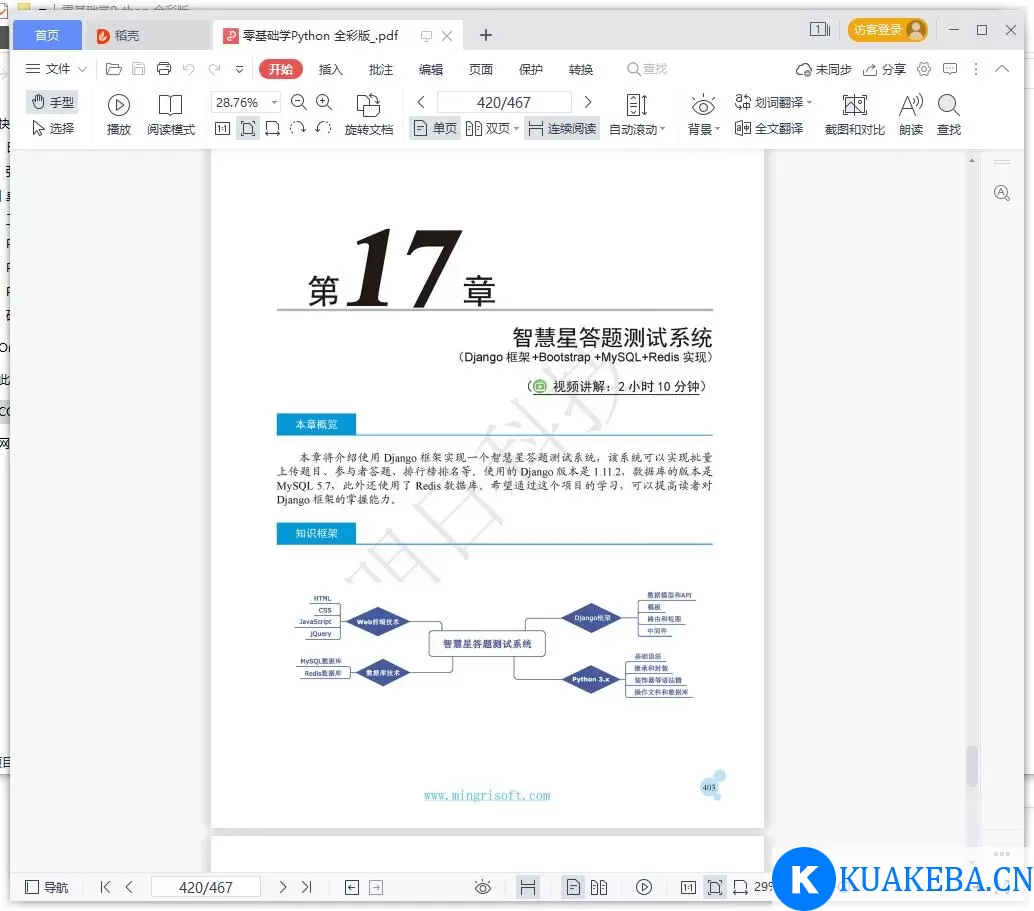Jump to last page in status bar
The height and width of the screenshot is (911, 1034).
coord(307,887)
